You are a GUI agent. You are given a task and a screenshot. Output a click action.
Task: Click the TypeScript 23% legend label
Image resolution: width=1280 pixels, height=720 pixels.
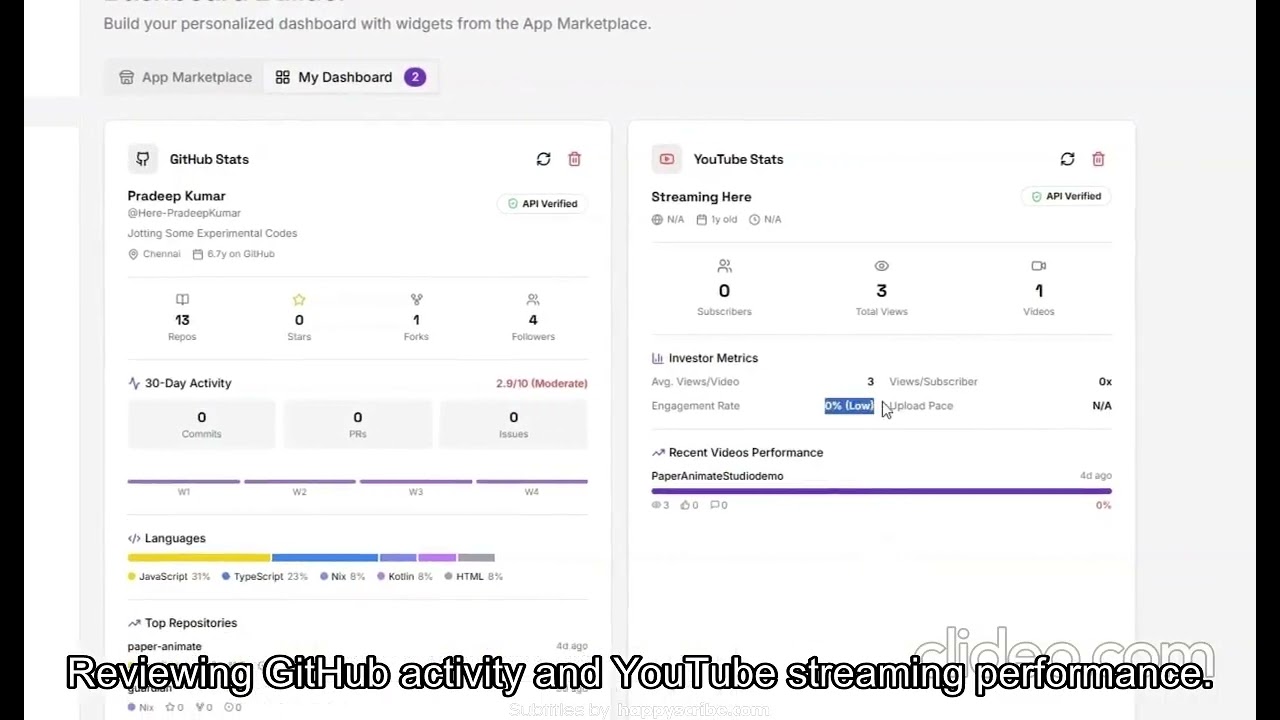(x=265, y=577)
